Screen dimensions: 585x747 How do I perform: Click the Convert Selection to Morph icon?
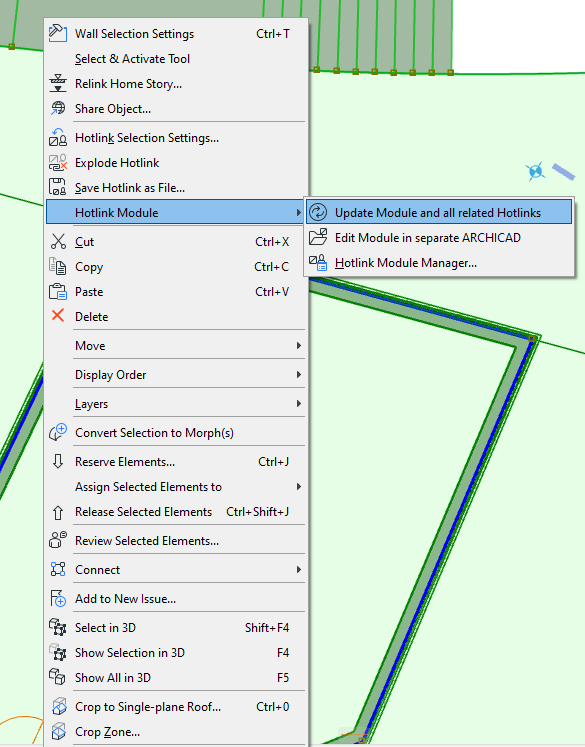point(58,432)
